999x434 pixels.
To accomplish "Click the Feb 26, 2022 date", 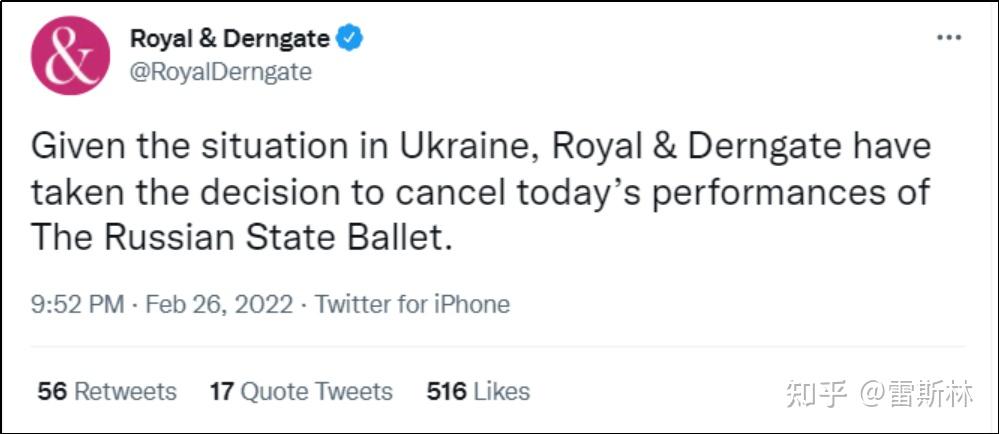I will (219, 304).
